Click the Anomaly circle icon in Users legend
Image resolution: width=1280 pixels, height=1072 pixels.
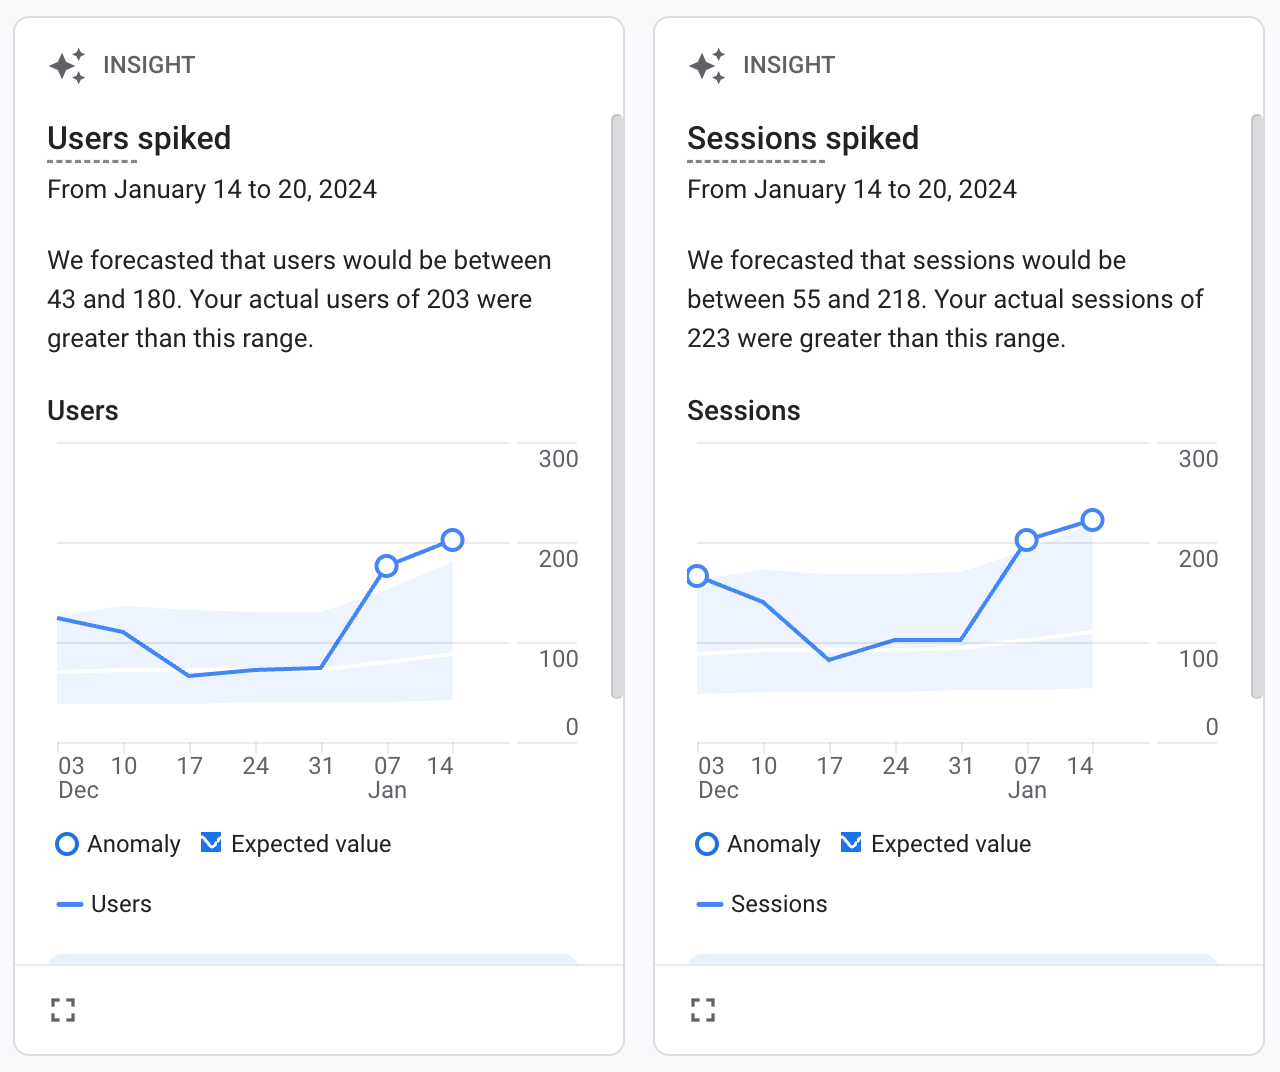coord(67,844)
